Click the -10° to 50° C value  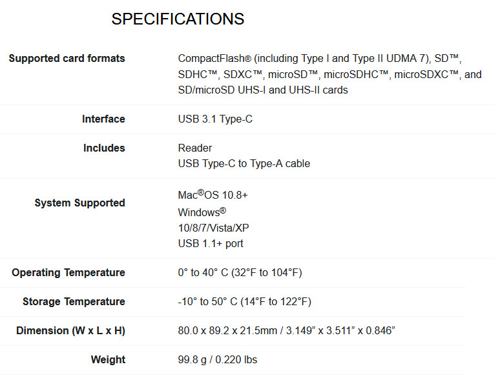[244, 302]
